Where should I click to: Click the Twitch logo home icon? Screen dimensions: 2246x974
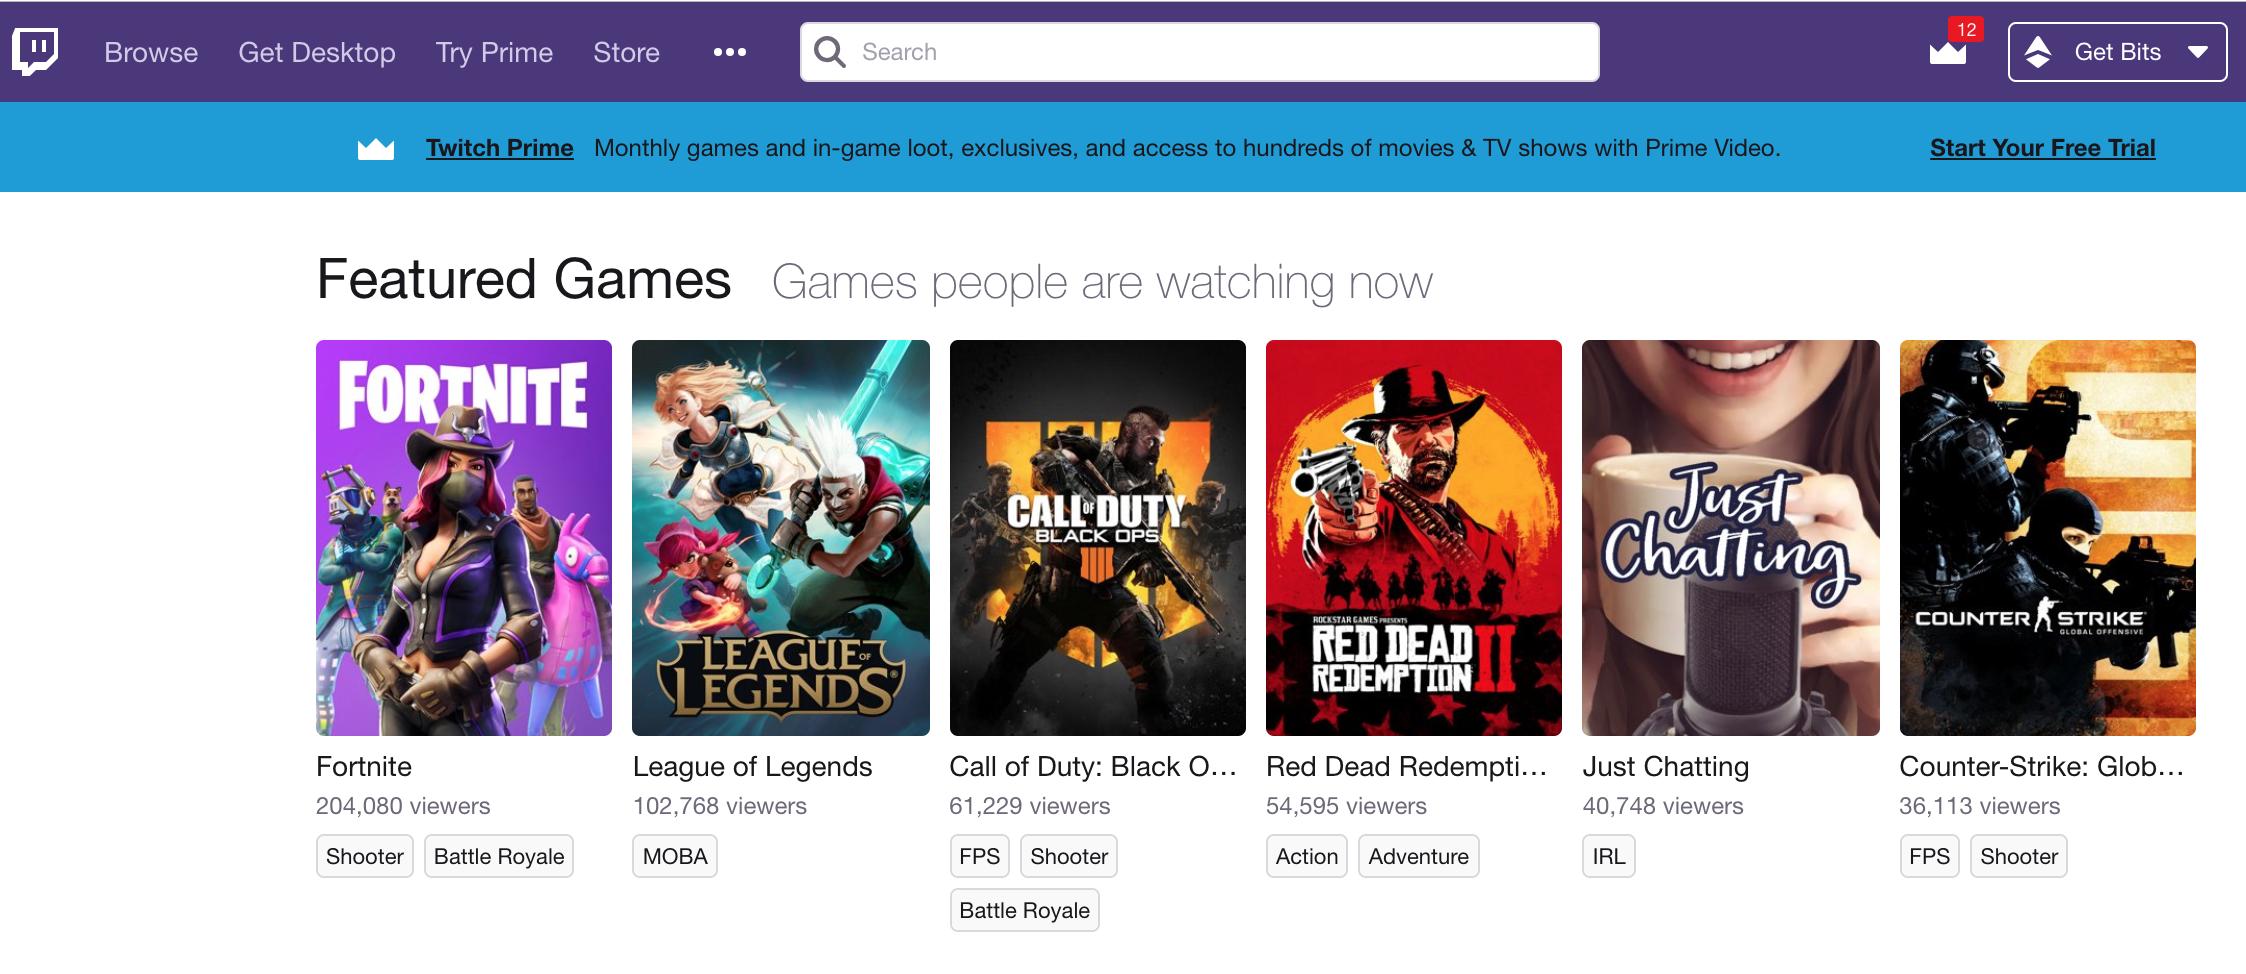(35, 51)
